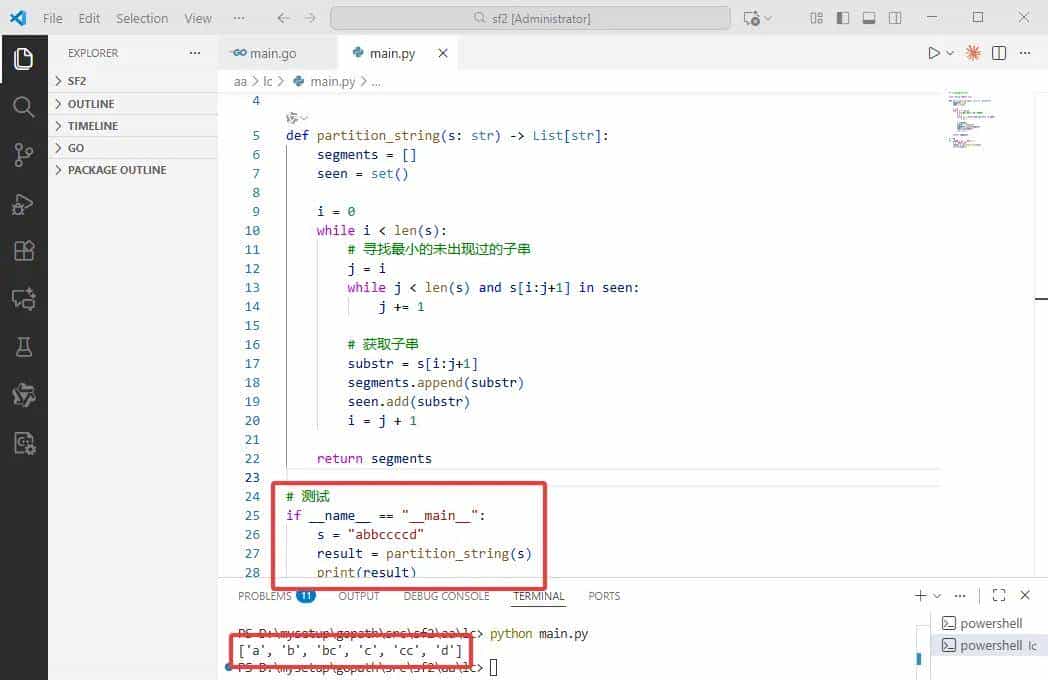Click the sf2 command center search box
1048x680 pixels.
coord(530,18)
